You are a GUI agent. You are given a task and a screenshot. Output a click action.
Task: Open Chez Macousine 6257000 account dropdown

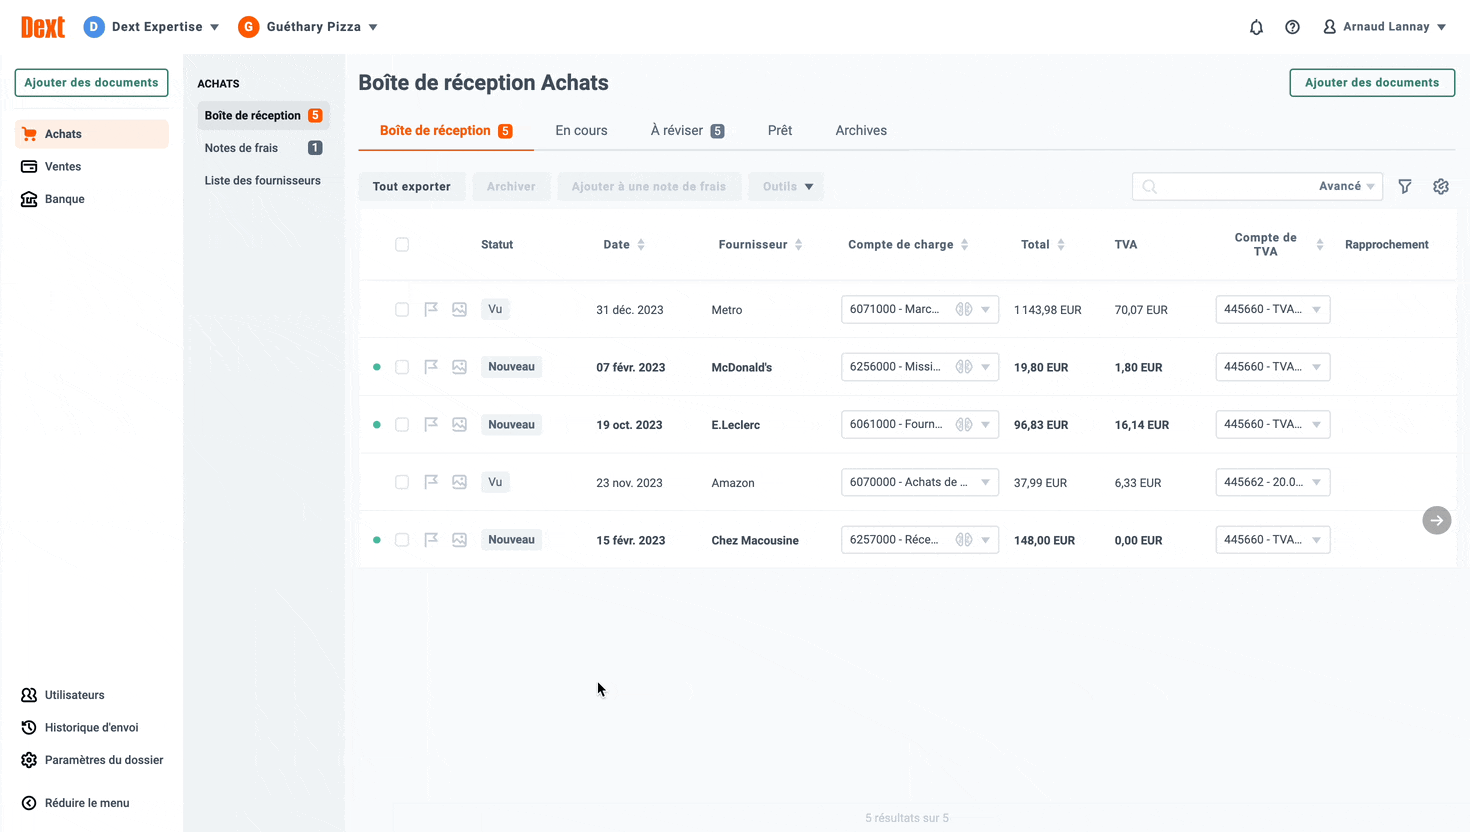[x=920, y=540]
